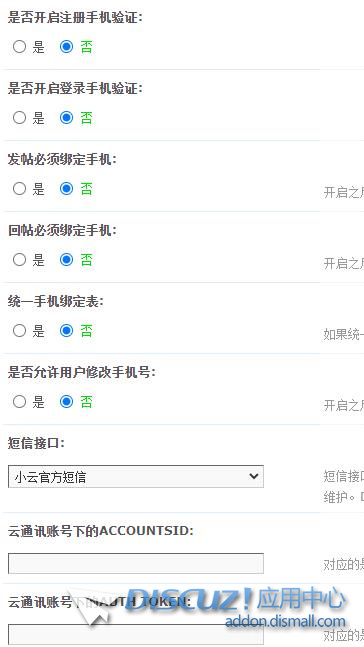364x647 pixels.
Task: Select 是 for 是否开启注册手机验证
Action: [19, 47]
